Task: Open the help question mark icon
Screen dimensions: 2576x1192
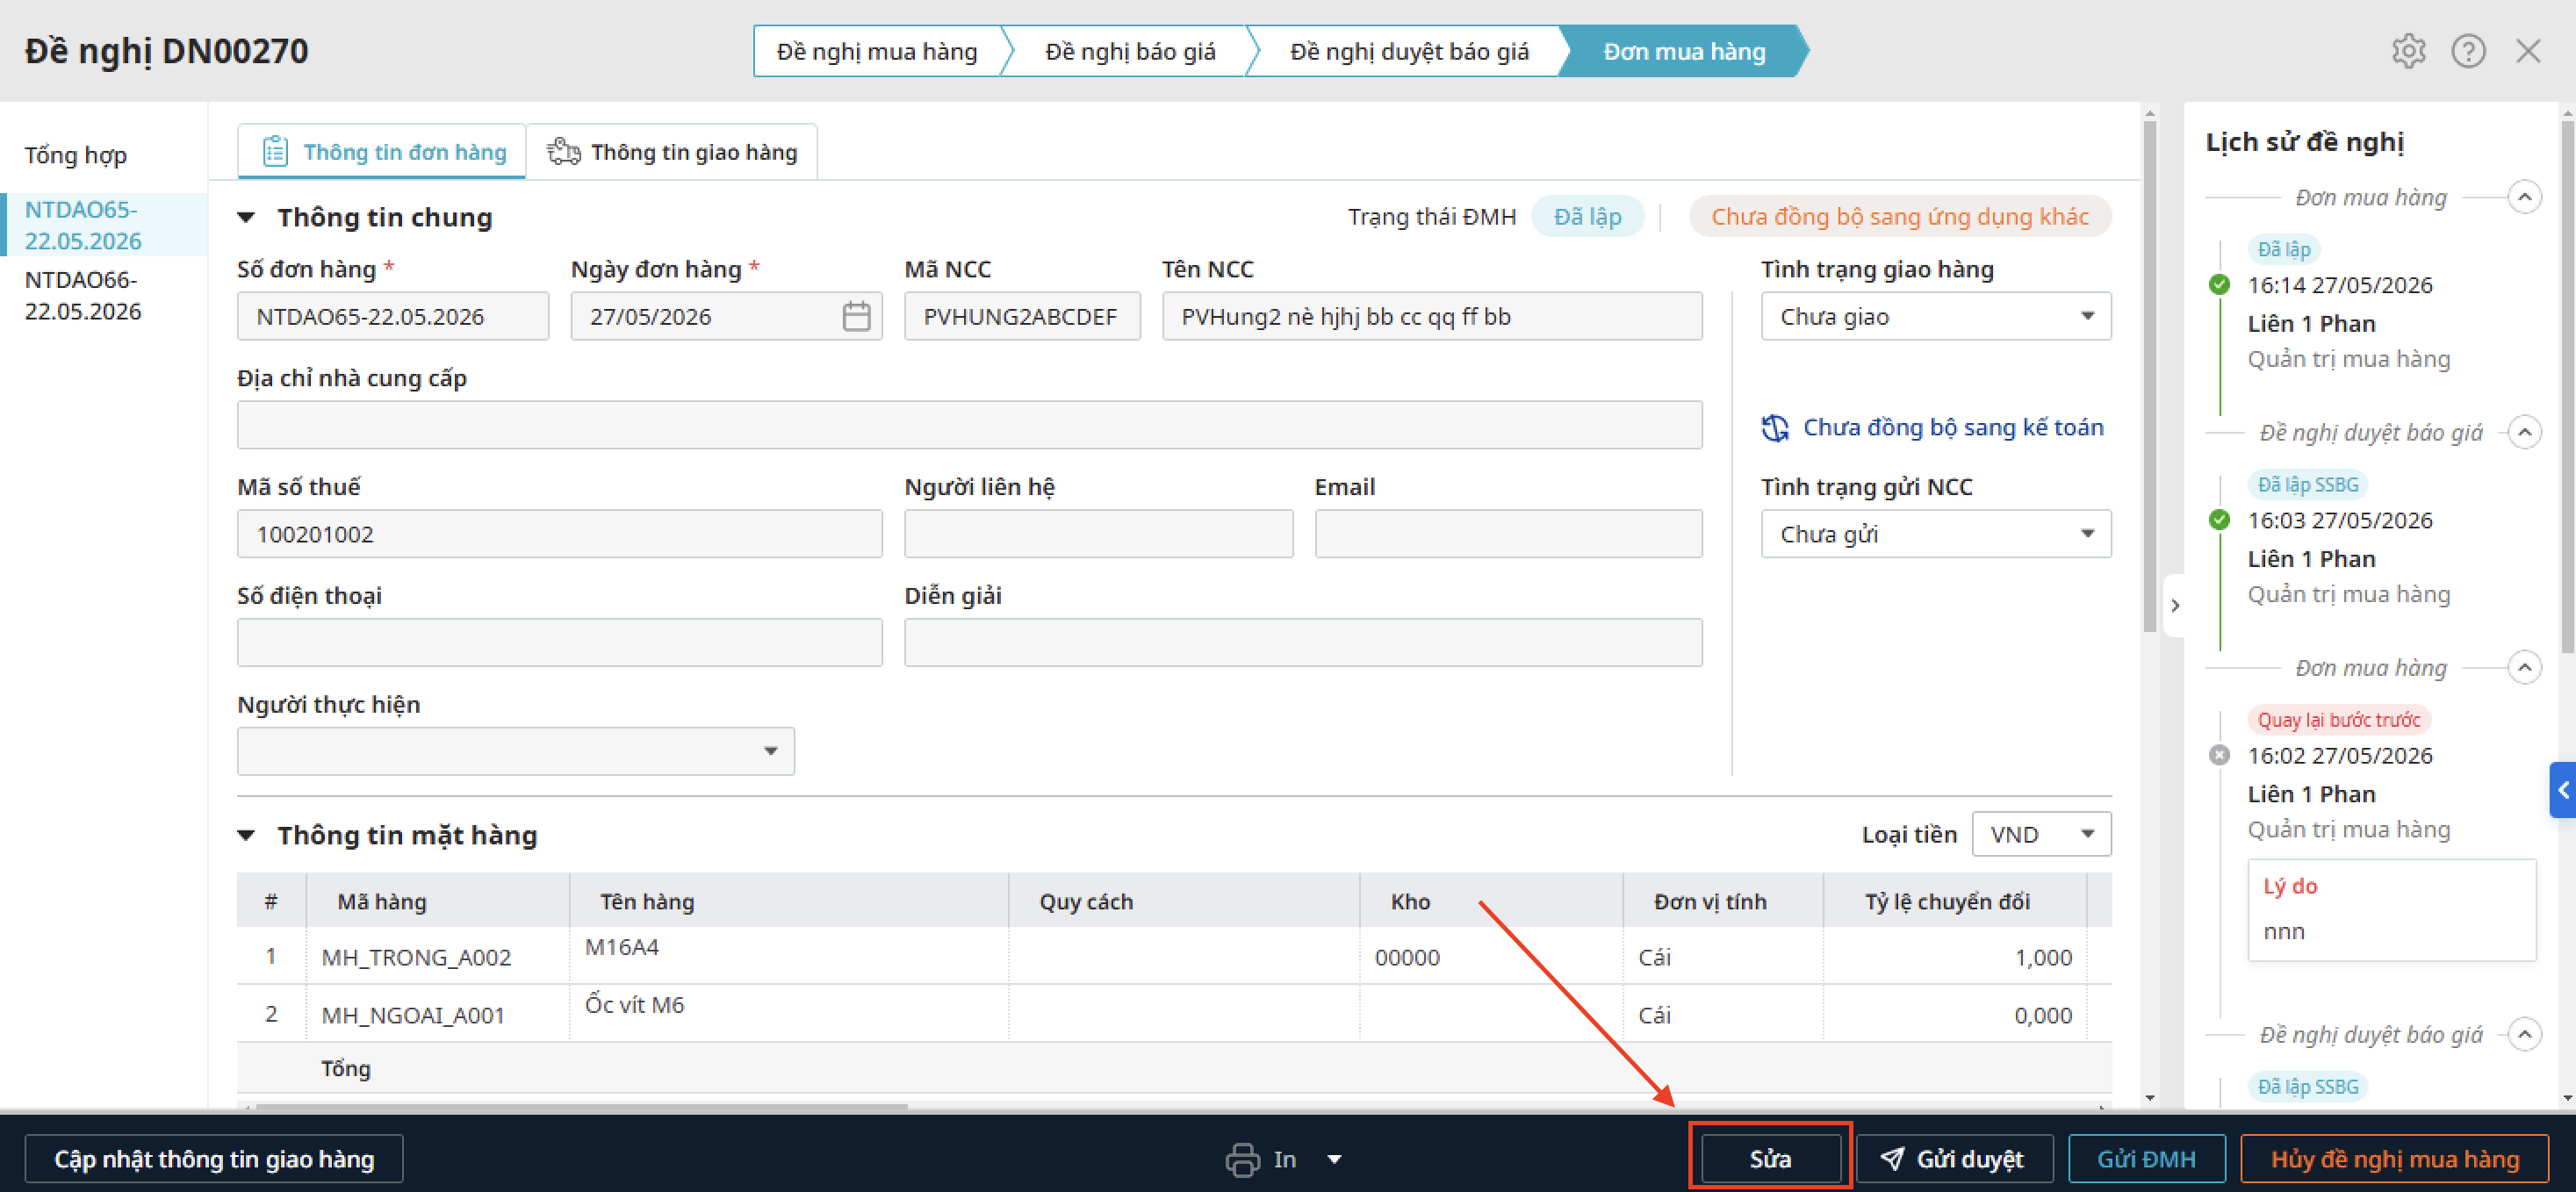Action: click(2468, 51)
